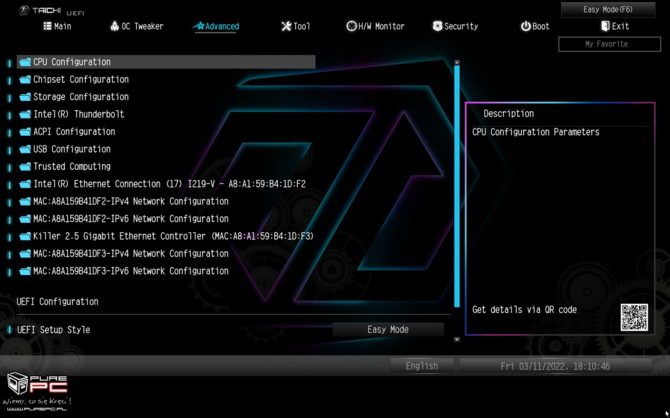Click the Exit door icon
670x418 pixels.
click(605, 26)
